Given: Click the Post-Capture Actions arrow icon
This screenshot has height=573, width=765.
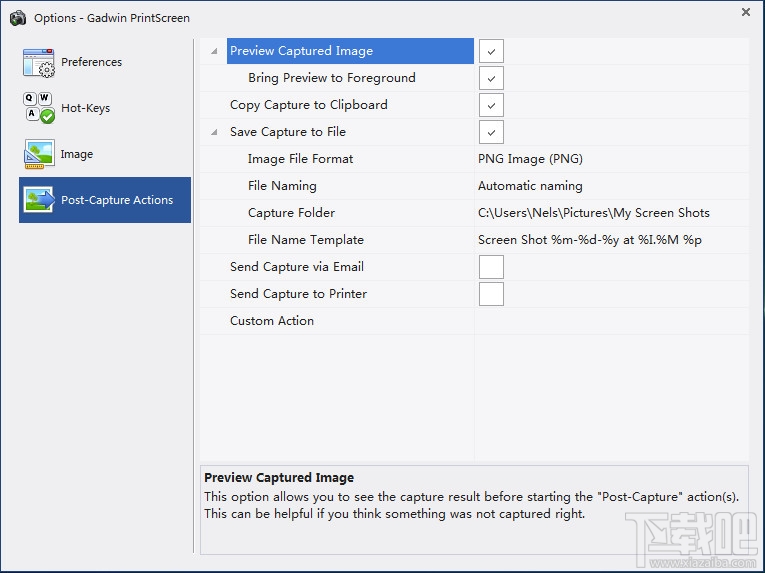Looking at the screenshot, I should coord(39,200).
